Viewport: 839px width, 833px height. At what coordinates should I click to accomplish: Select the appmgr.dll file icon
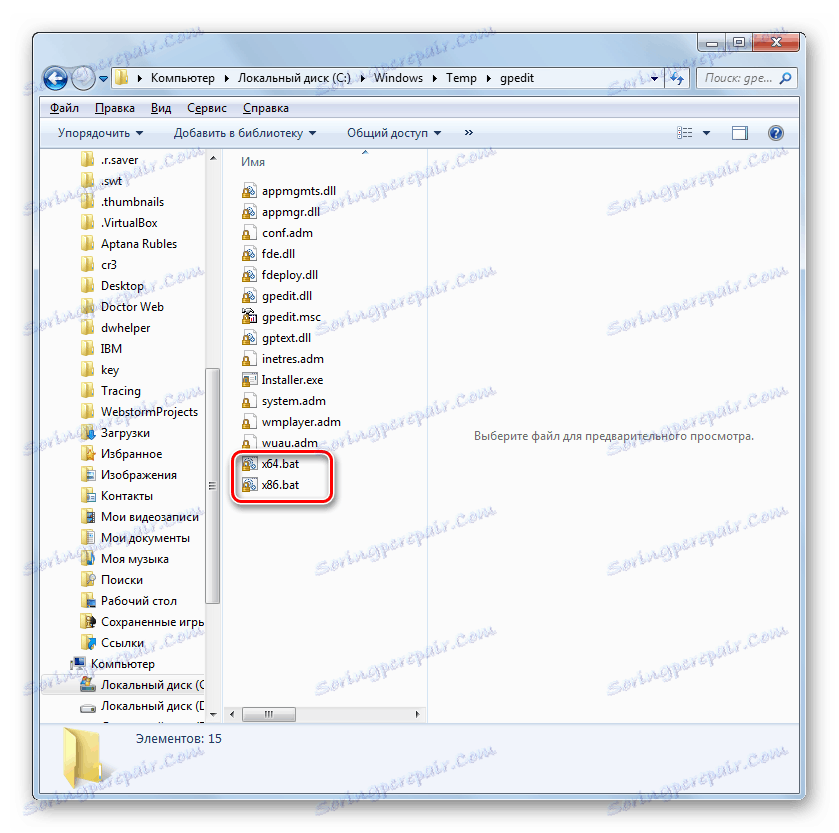click(249, 212)
